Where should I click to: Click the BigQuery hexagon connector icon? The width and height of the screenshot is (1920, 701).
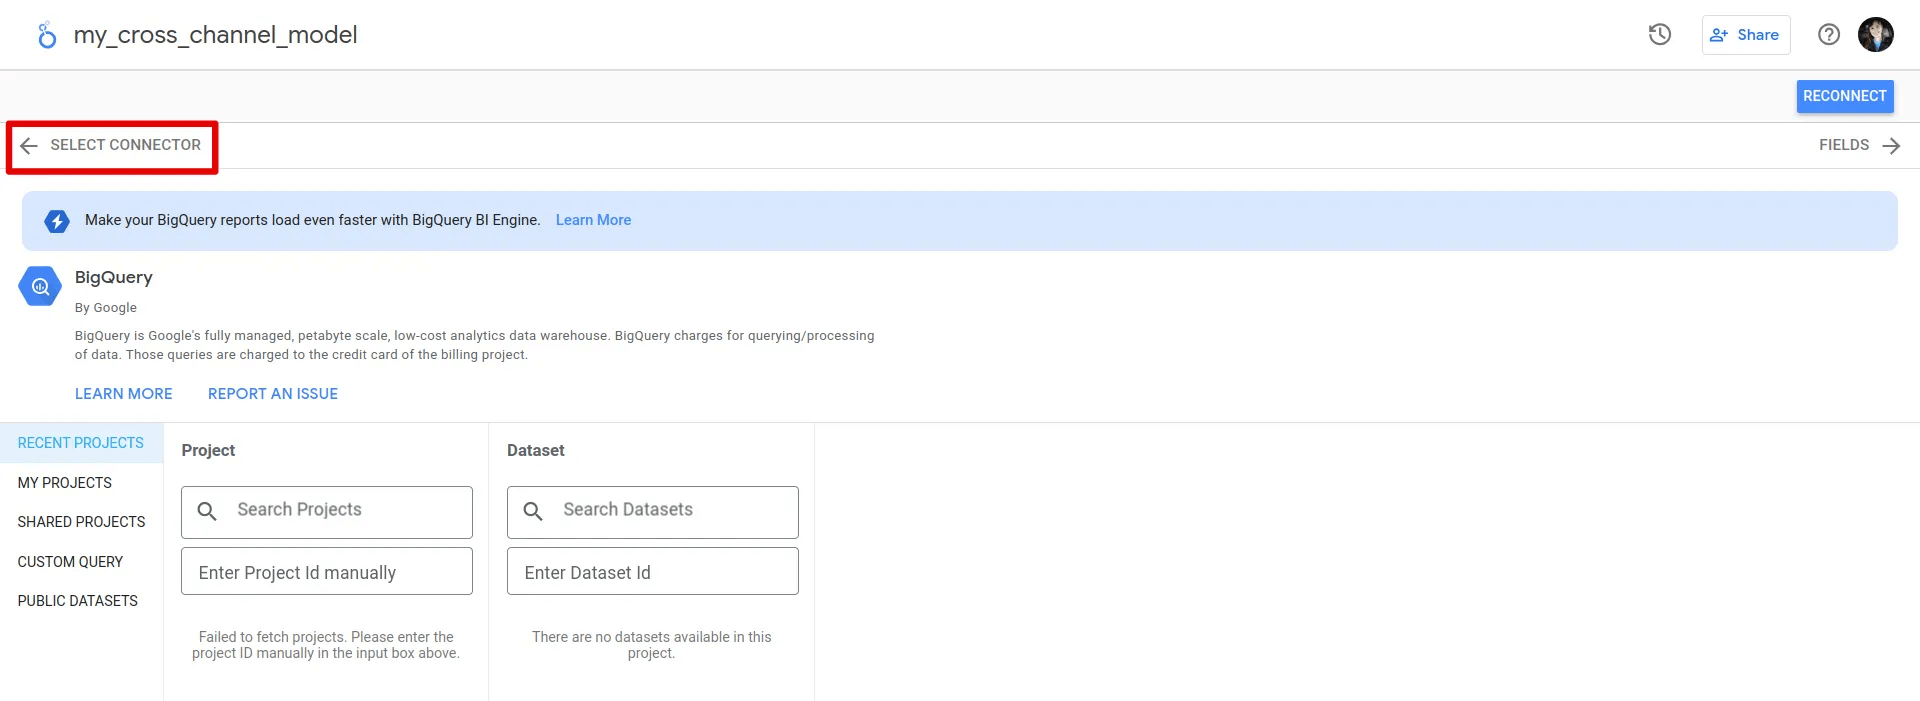(40, 287)
